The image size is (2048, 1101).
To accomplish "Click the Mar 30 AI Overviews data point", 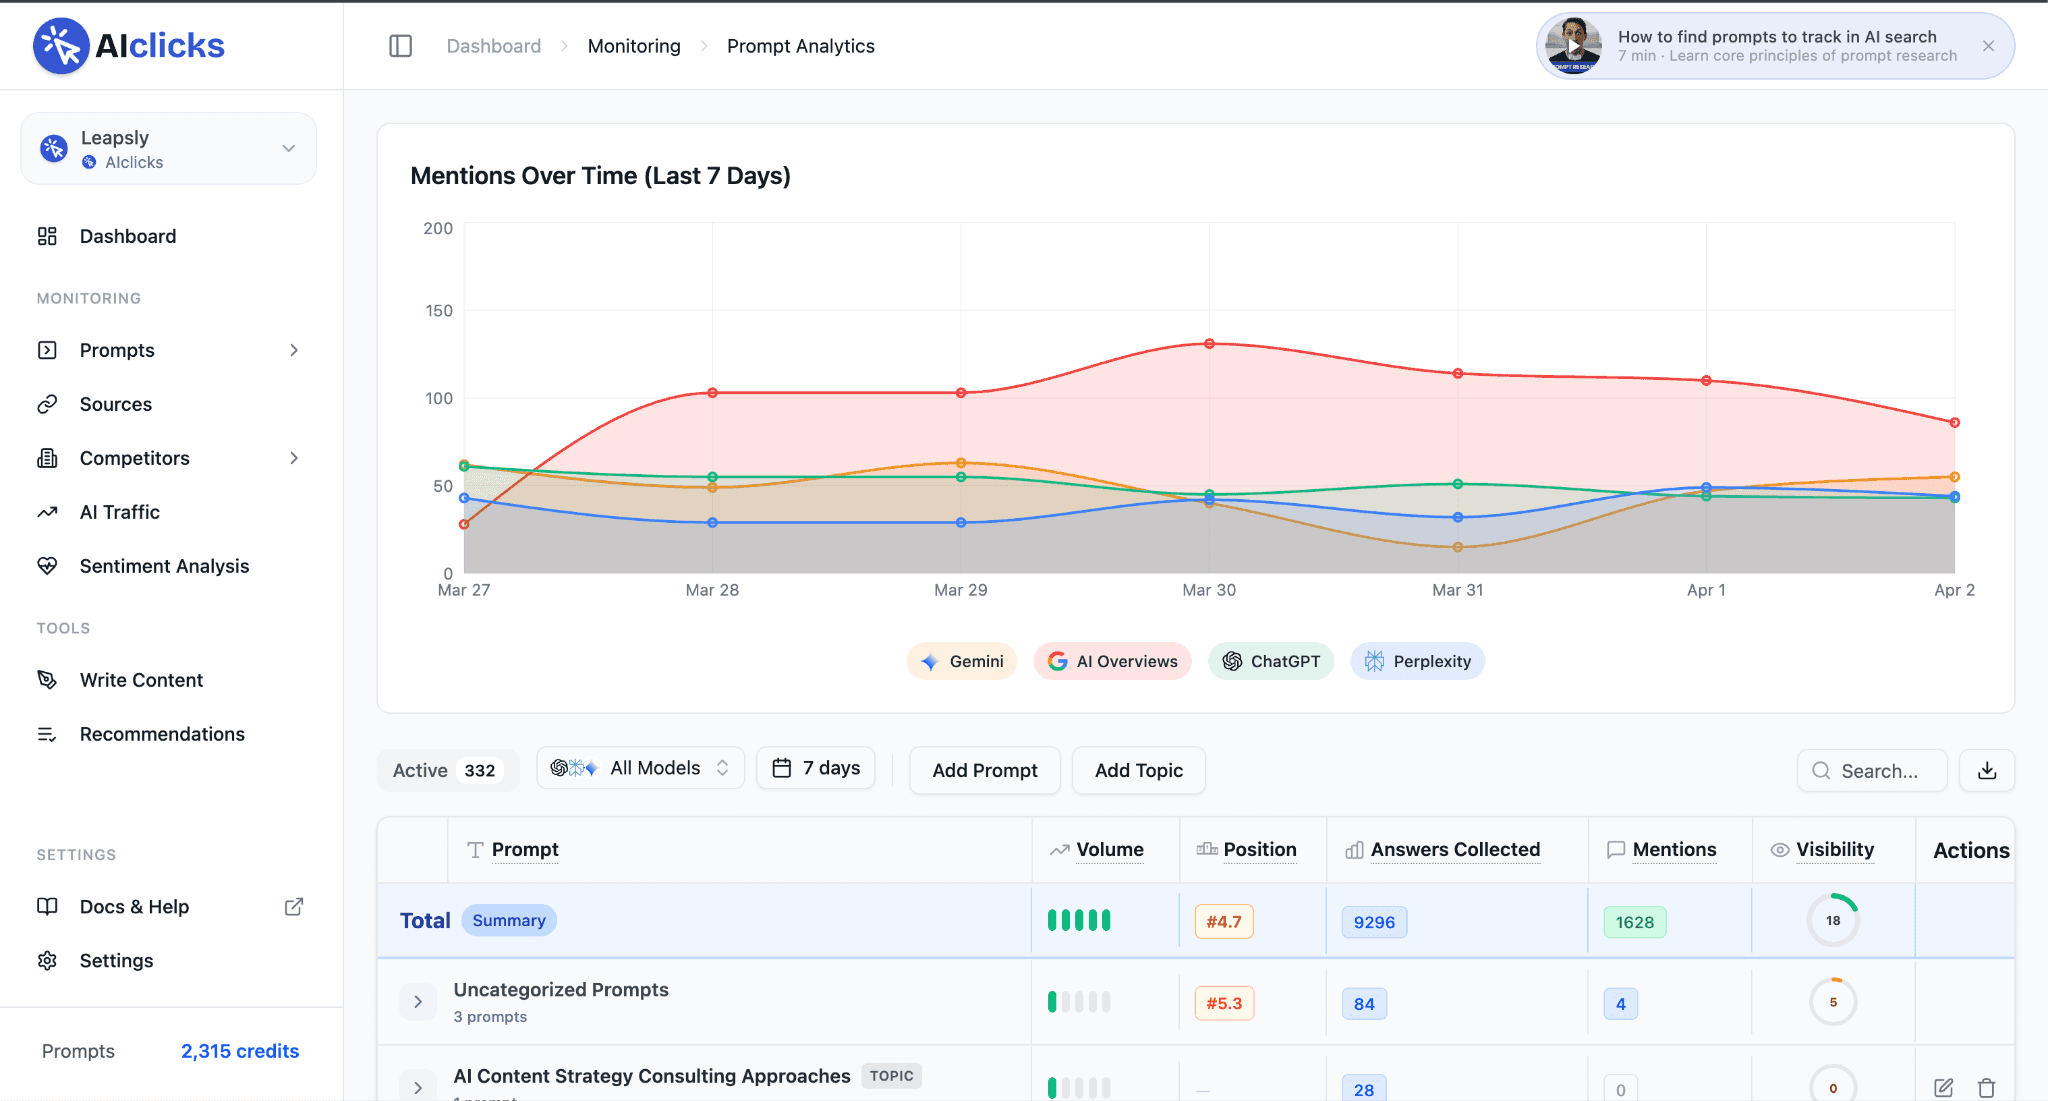I will (1209, 344).
